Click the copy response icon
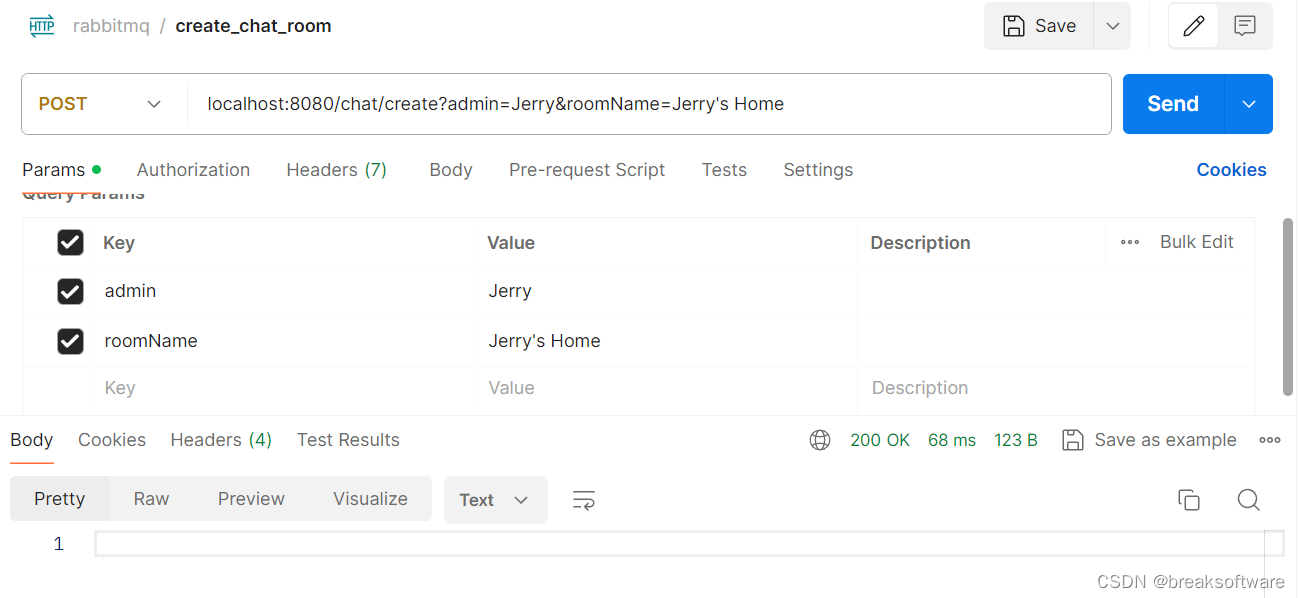This screenshot has width=1300, height=598. pos(1188,500)
